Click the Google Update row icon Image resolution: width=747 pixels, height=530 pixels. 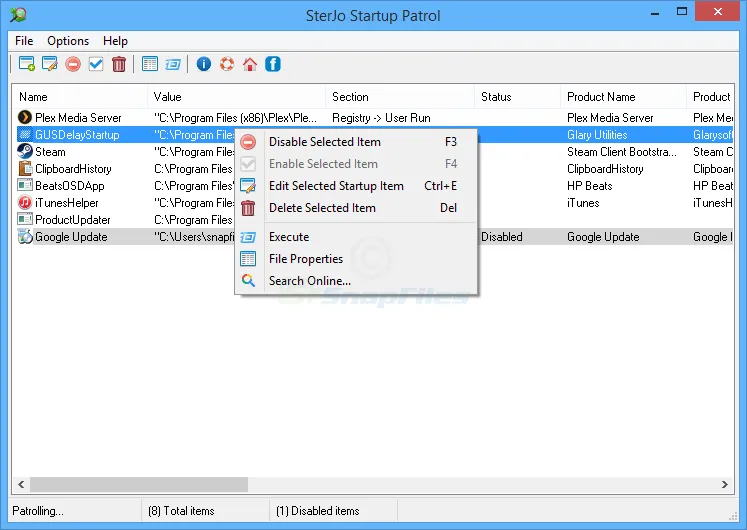[x=25, y=237]
